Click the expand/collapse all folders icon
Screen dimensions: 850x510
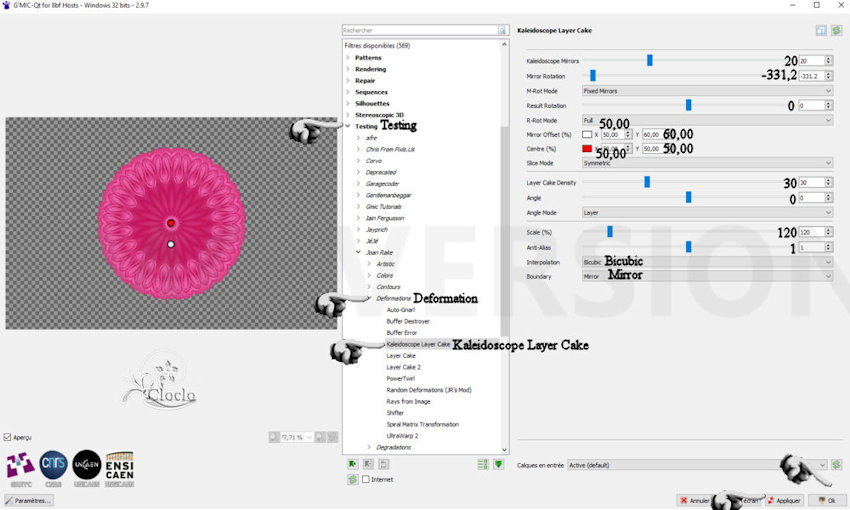(x=483, y=464)
